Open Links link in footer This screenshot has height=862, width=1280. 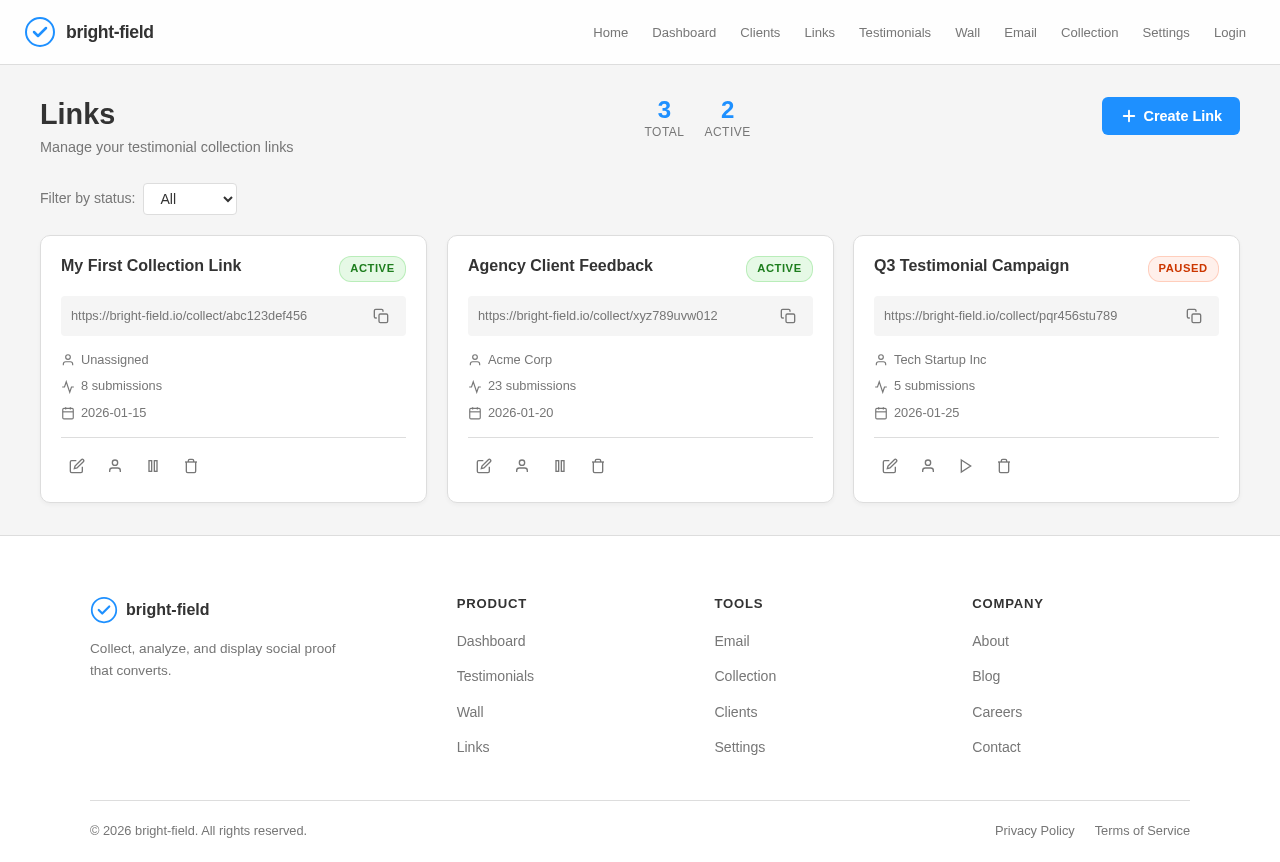pyautogui.click(x=473, y=747)
